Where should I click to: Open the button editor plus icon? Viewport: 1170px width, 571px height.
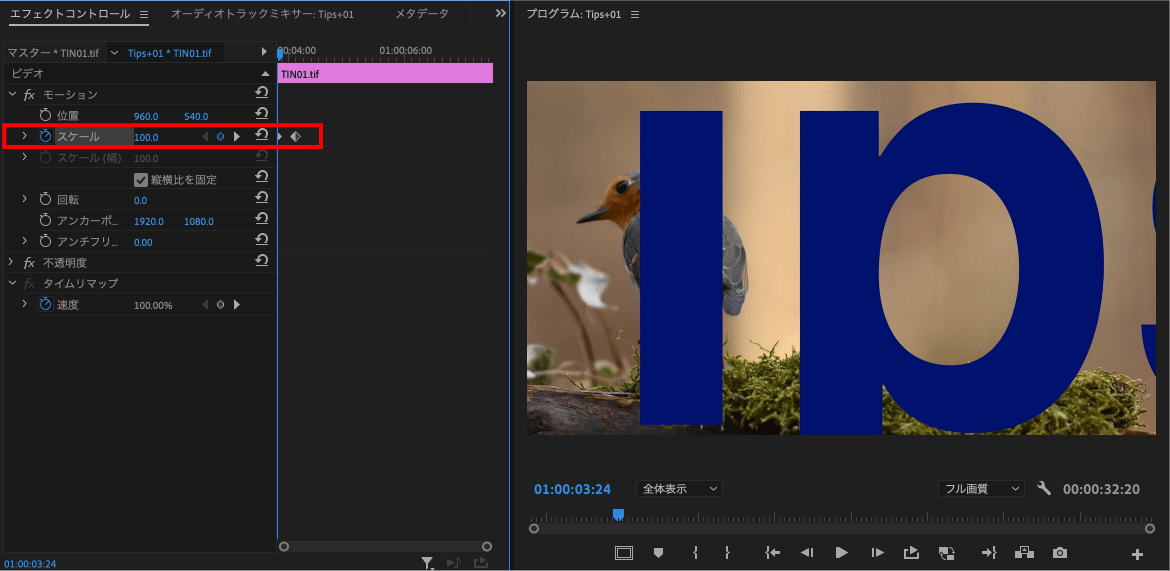1137,554
